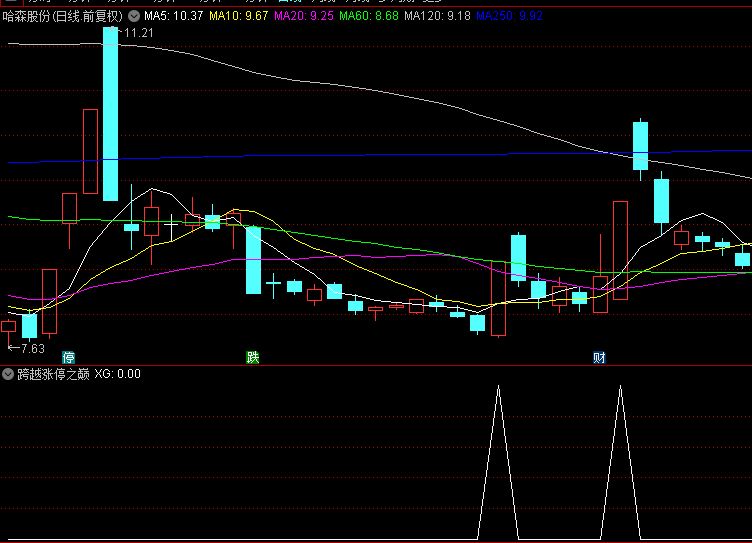Select the white cross doji candlestick

171,227
